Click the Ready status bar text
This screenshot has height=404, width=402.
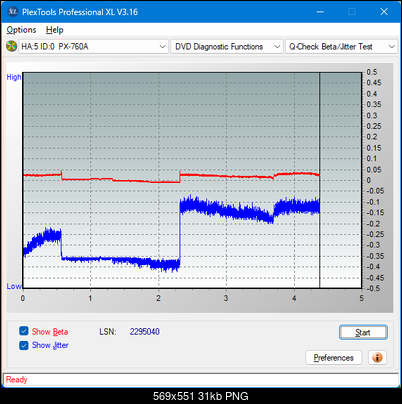16,379
